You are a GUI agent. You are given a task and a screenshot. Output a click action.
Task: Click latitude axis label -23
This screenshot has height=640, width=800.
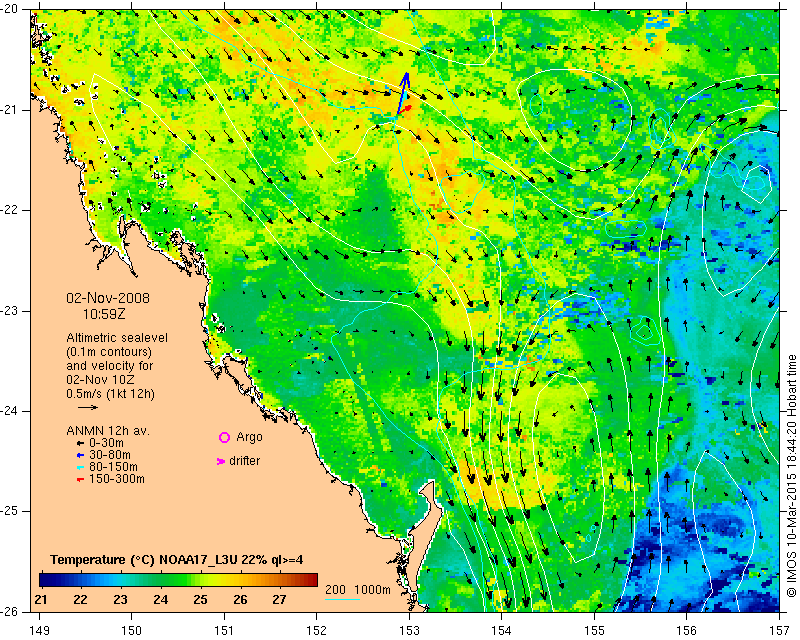point(9,311)
